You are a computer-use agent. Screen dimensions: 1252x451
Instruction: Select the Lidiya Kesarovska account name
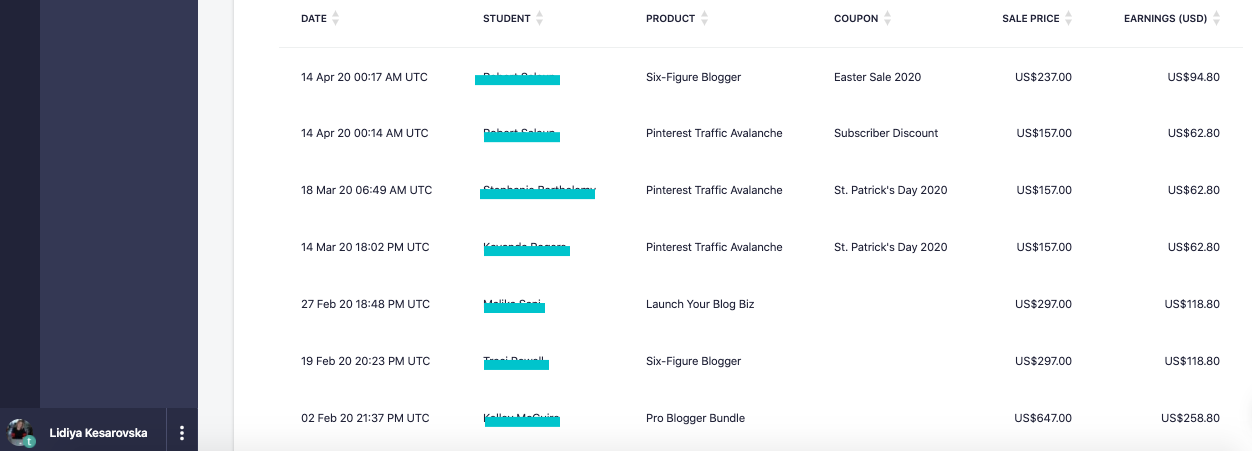tap(98, 433)
